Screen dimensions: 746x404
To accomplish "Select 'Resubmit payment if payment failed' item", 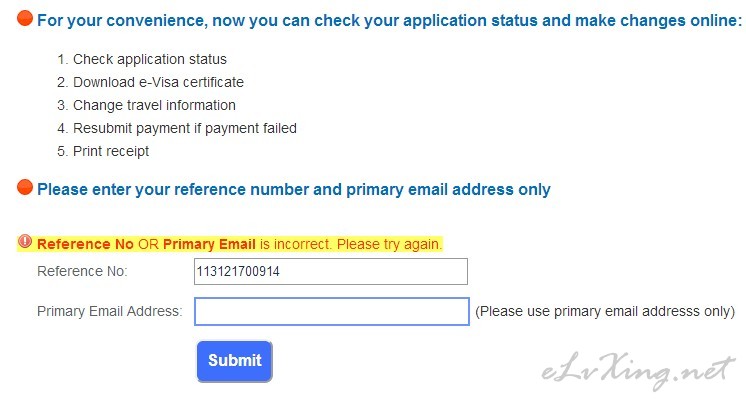I will coord(177,128).
